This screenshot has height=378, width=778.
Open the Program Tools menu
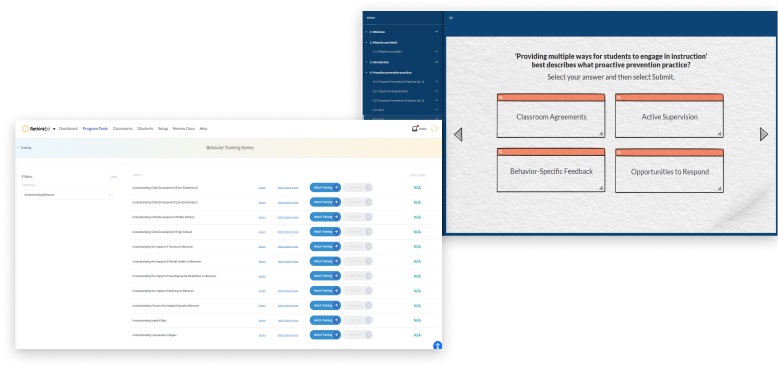click(95, 128)
